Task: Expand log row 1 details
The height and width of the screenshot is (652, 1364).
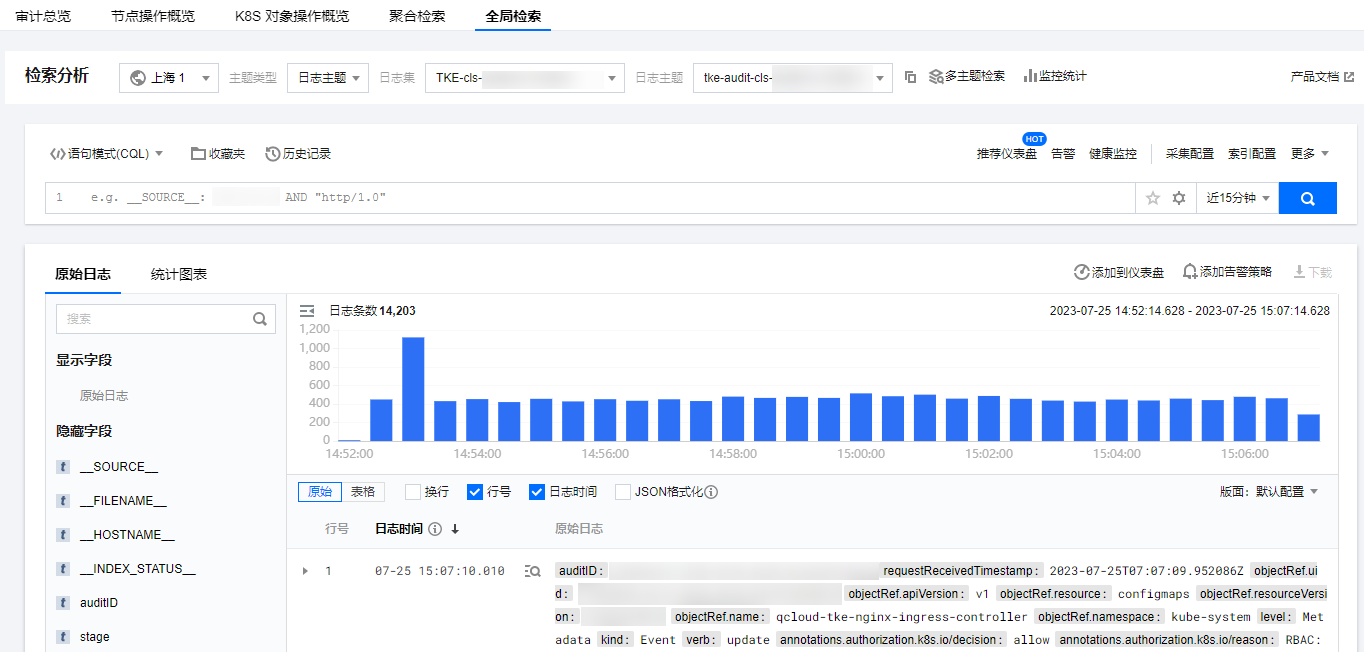Action: pyautogui.click(x=305, y=571)
